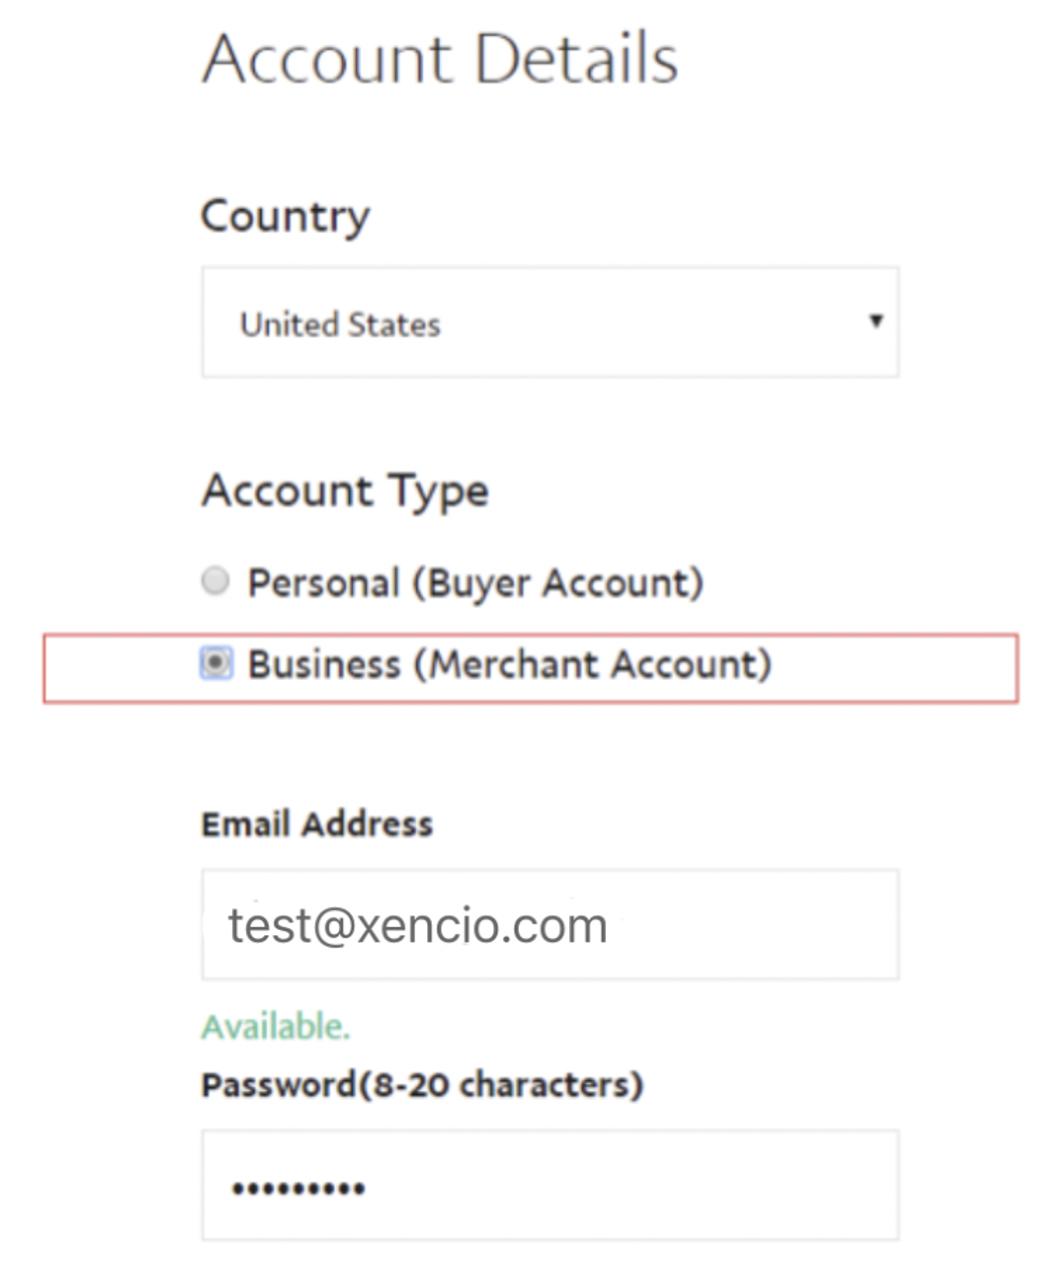Image resolution: width=1060 pixels, height=1262 pixels.
Task: Click the Personal (Buyer Account) label text
Action: tap(475, 583)
